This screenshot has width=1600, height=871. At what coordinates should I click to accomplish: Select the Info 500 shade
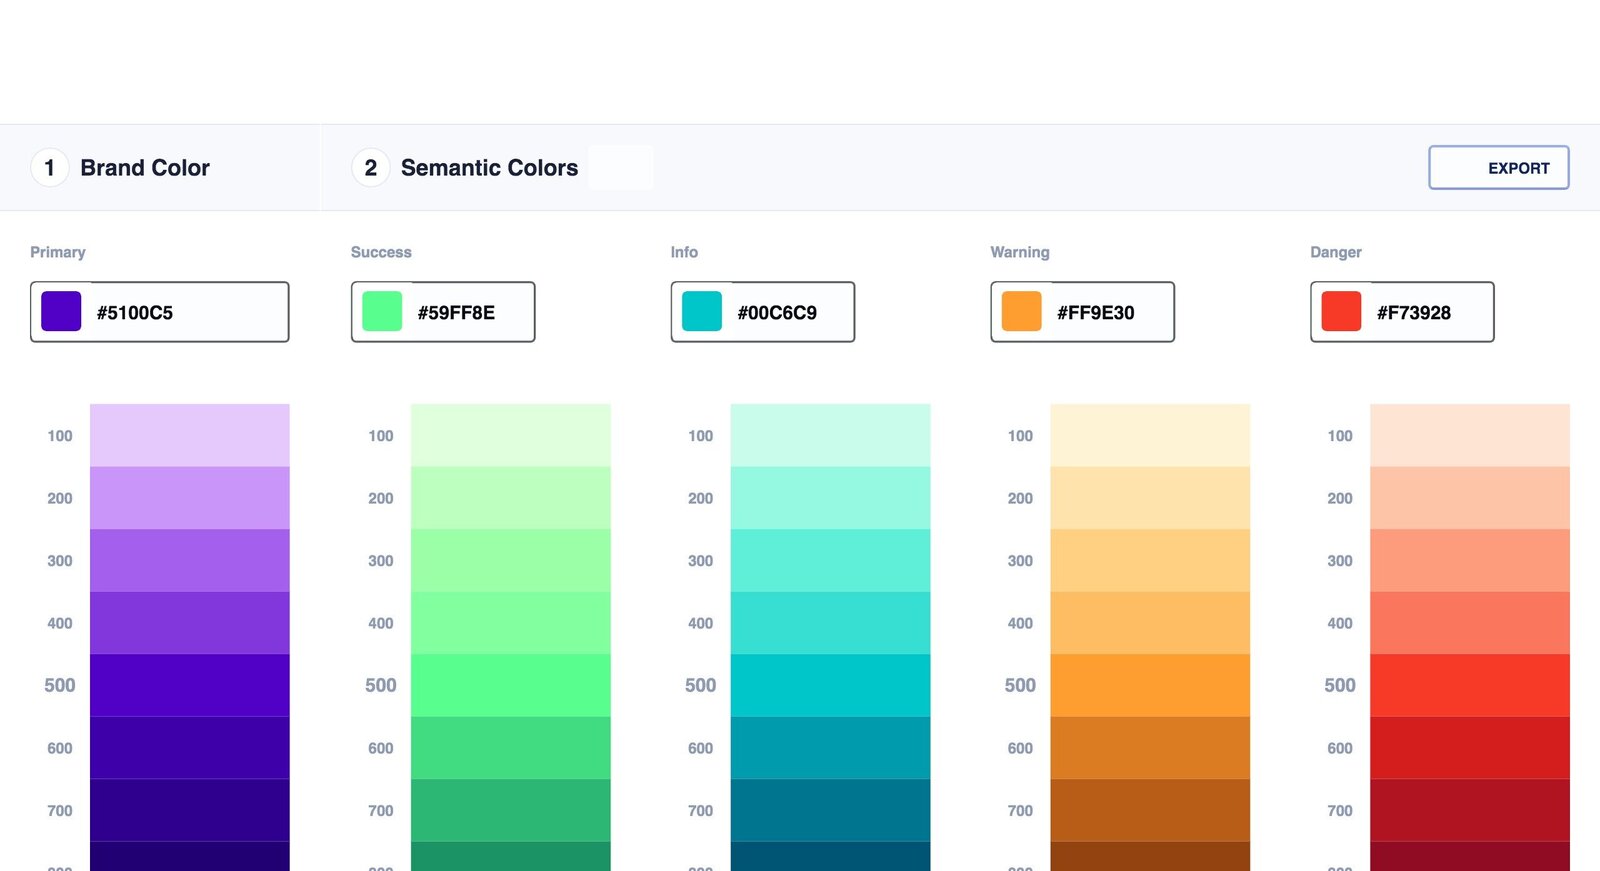pos(831,685)
